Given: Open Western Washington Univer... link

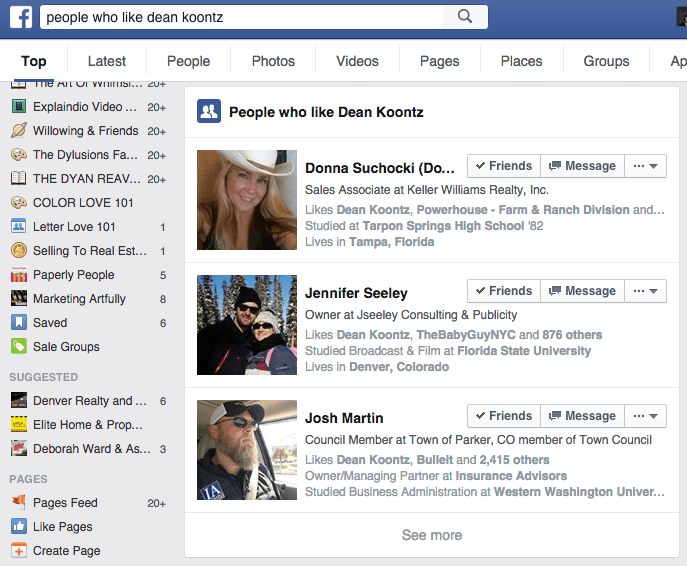Looking at the screenshot, I should (x=579, y=492).
